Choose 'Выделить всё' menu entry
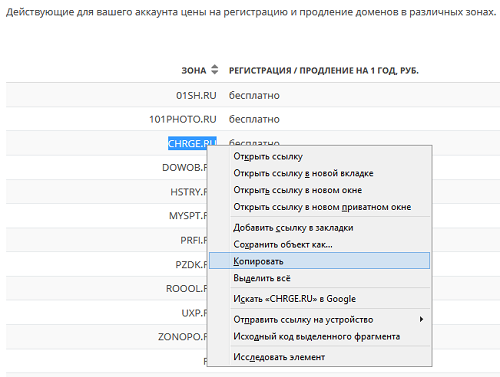Viewport: 500px width, 377px height. tap(319, 278)
